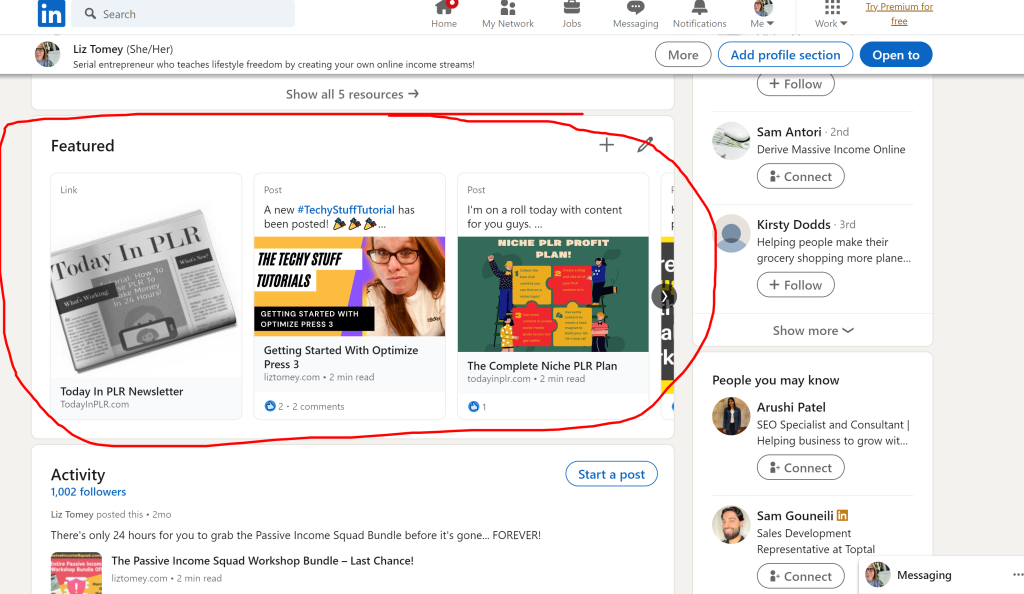Click the Open to button
This screenshot has height=594, width=1024.
coord(896,55)
